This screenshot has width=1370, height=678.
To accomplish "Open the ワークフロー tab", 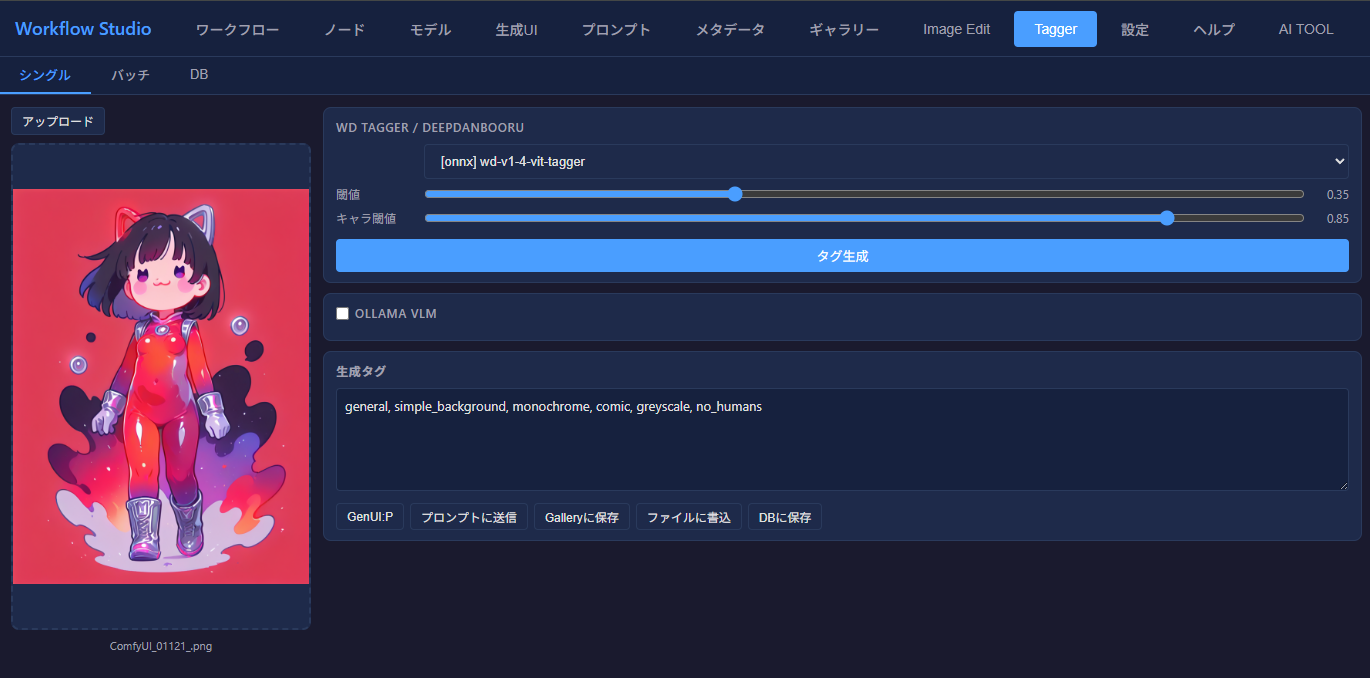I will pyautogui.click(x=237, y=29).
